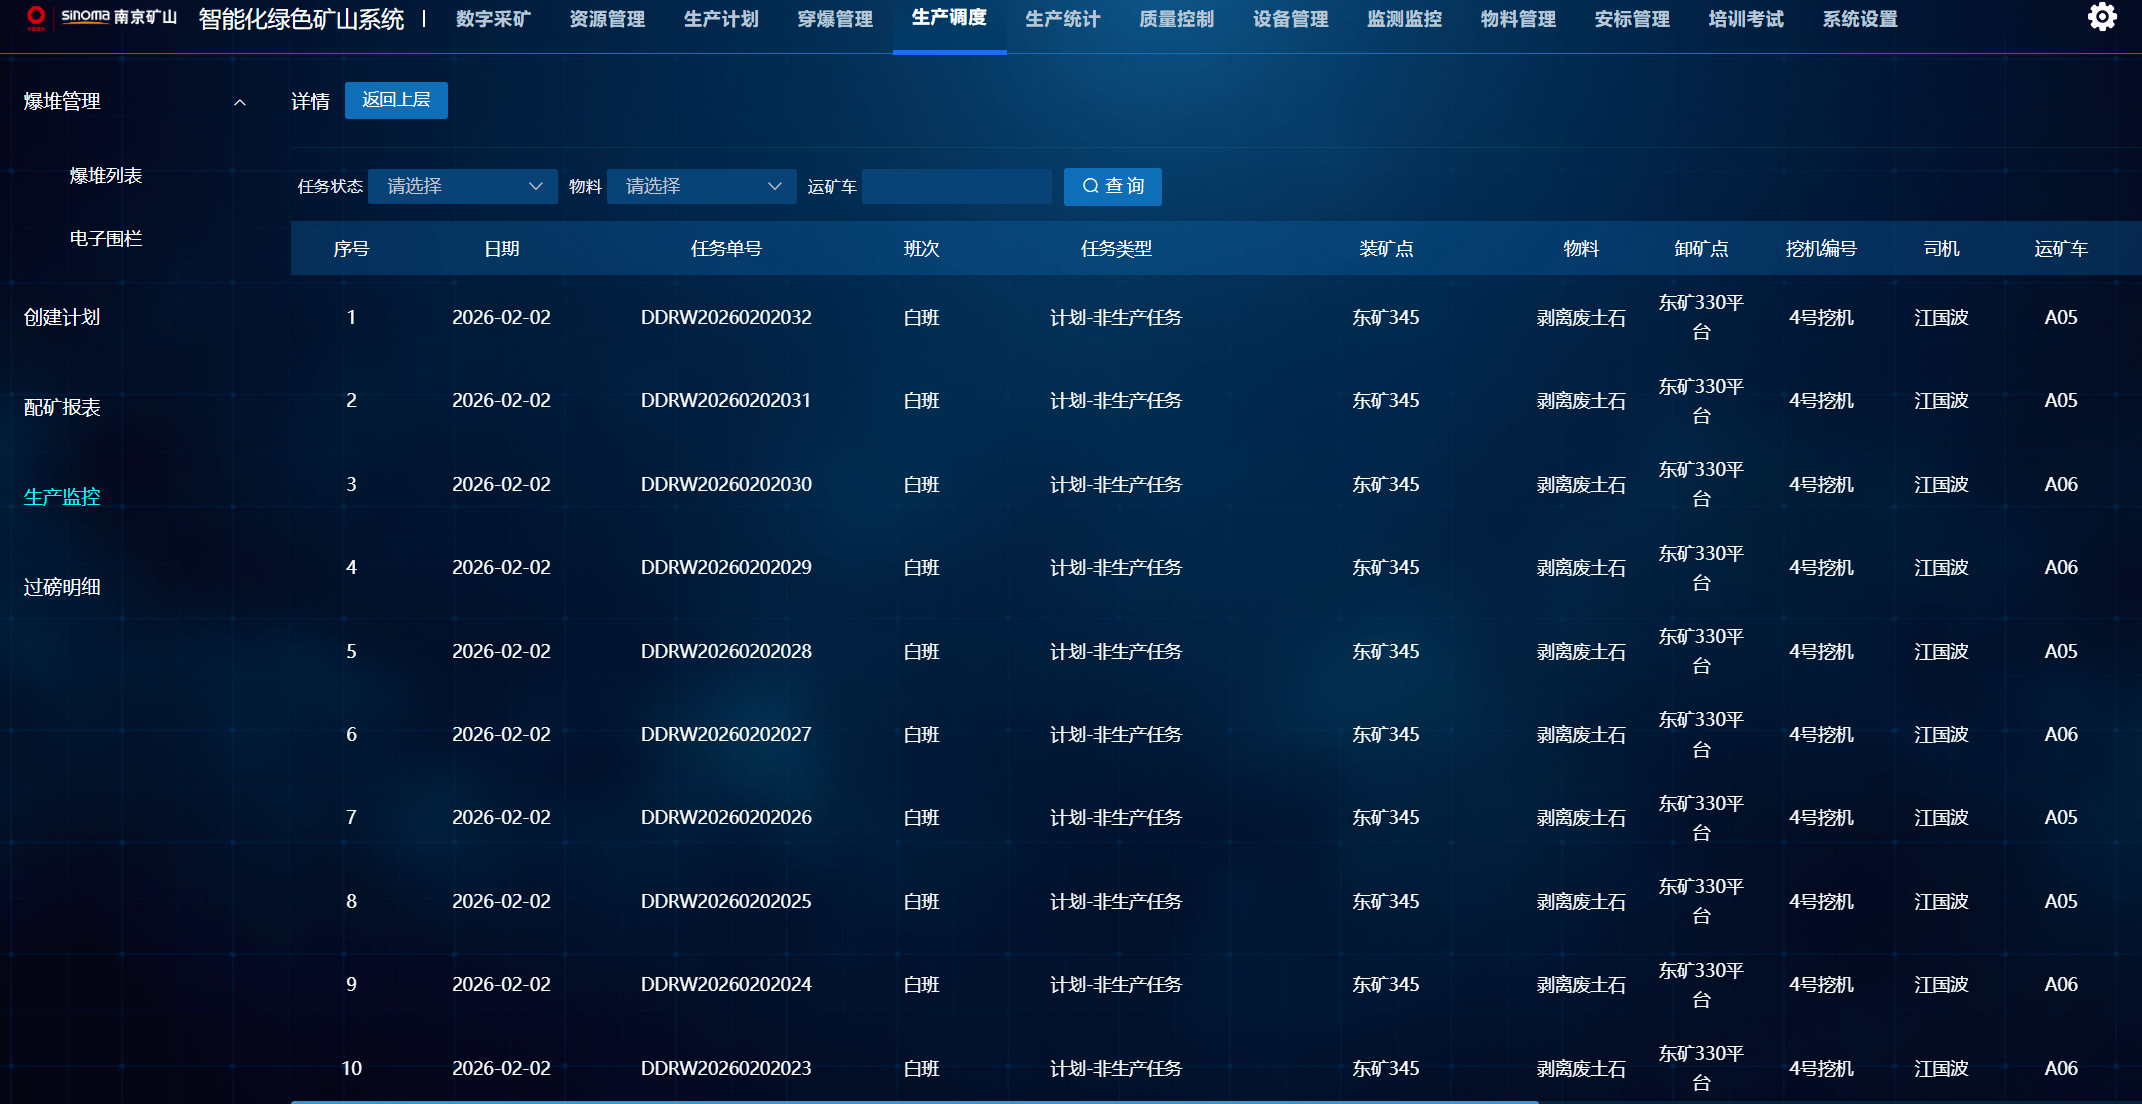Collapse the 爆堆管理 sidebar section
2142x1104 pixels.
click(240, 102)
